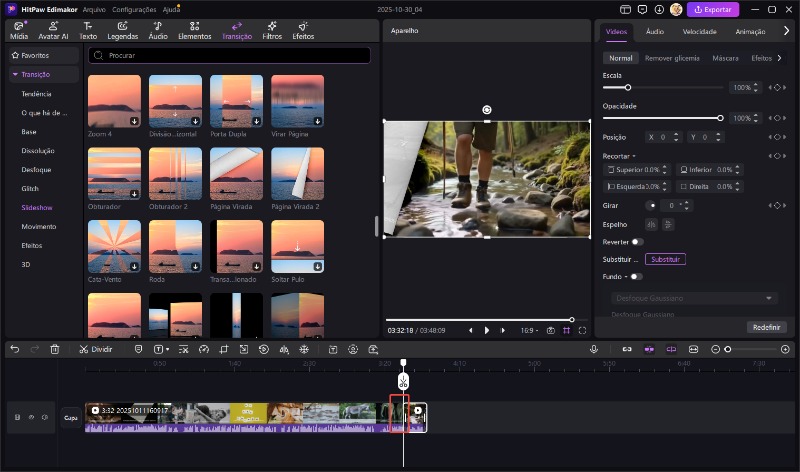Image resolution: width=800 pixels, height=472 pixels.
Task: Open the Avatar AI panel
Action: (x=54, y=30)
